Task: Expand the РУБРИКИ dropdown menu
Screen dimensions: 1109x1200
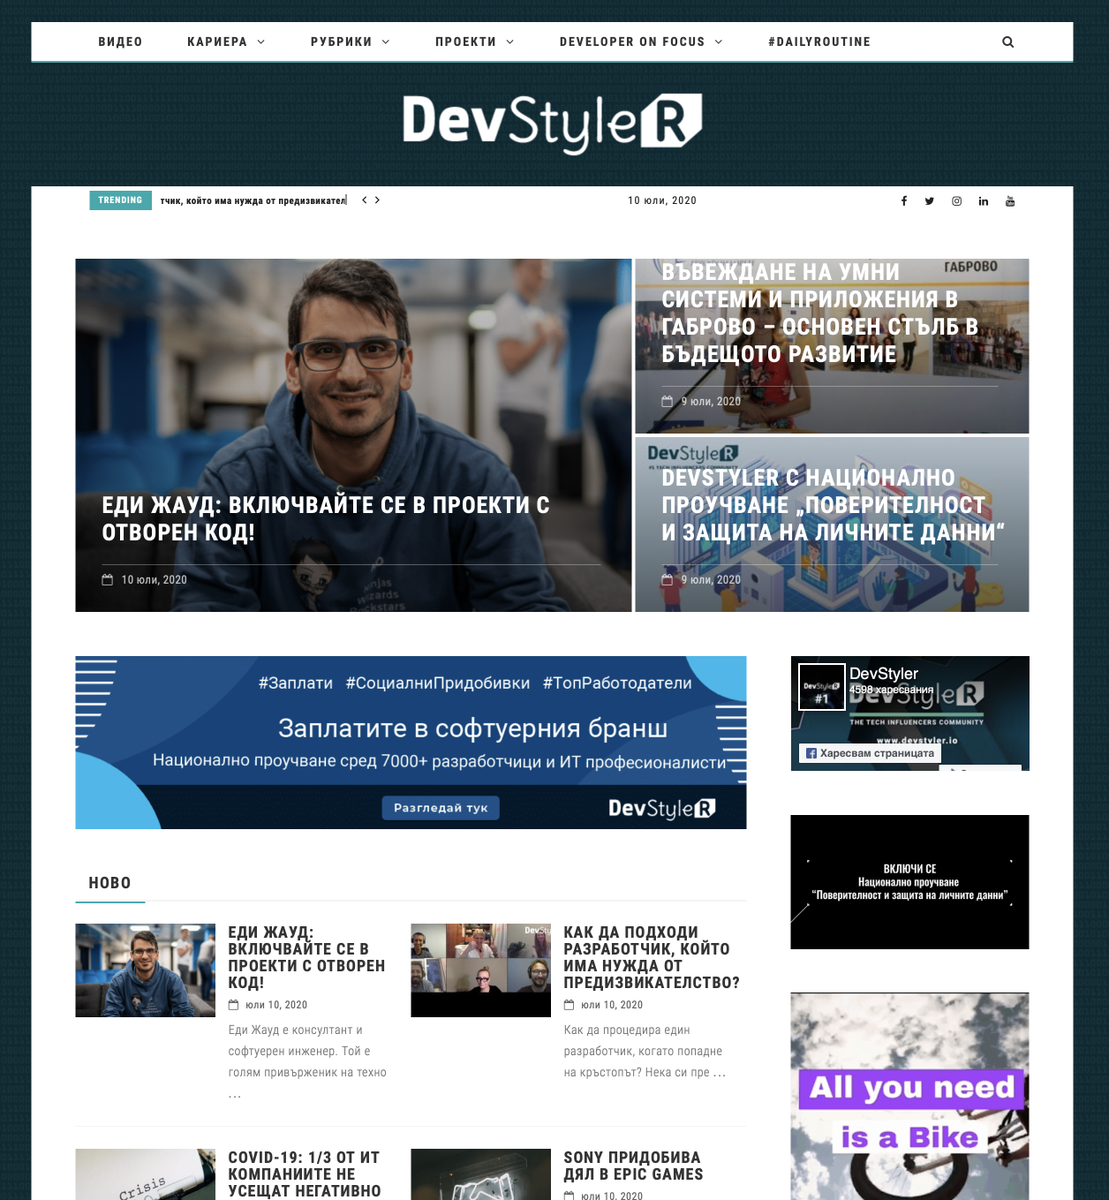Action: [x=350, y=42]
